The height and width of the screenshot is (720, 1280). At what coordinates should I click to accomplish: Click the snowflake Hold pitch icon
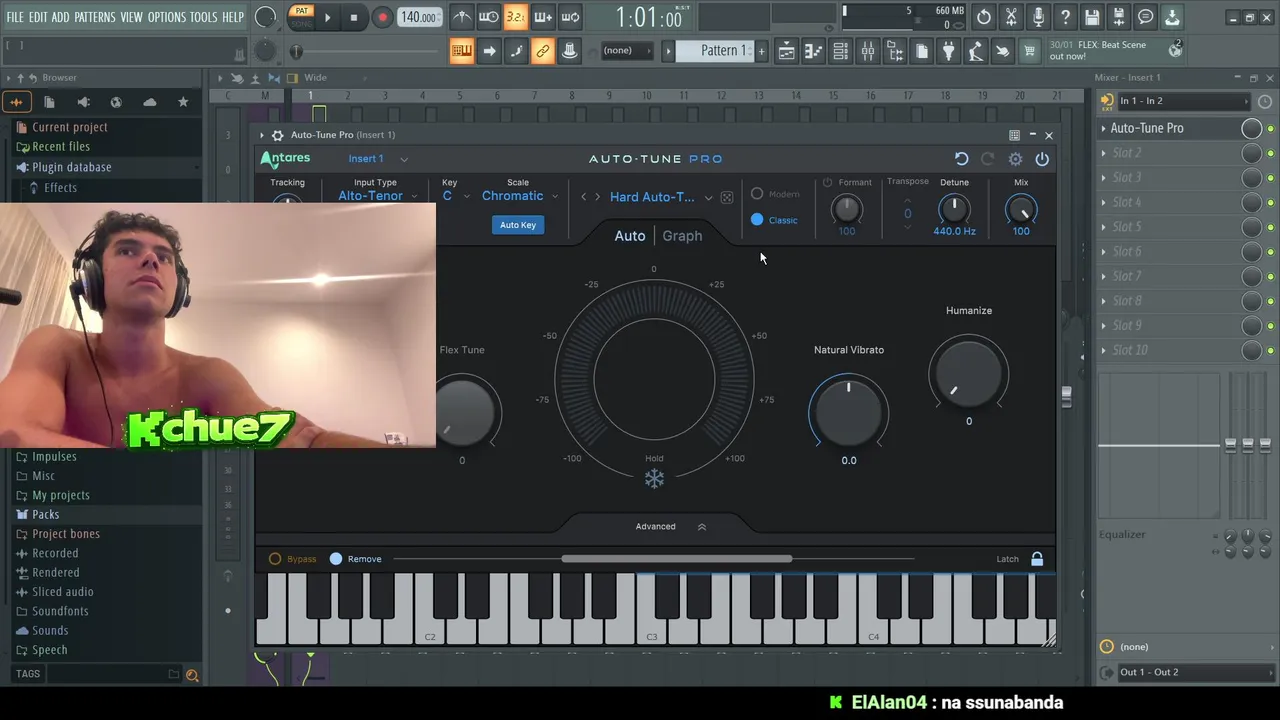tap(654, 479)
